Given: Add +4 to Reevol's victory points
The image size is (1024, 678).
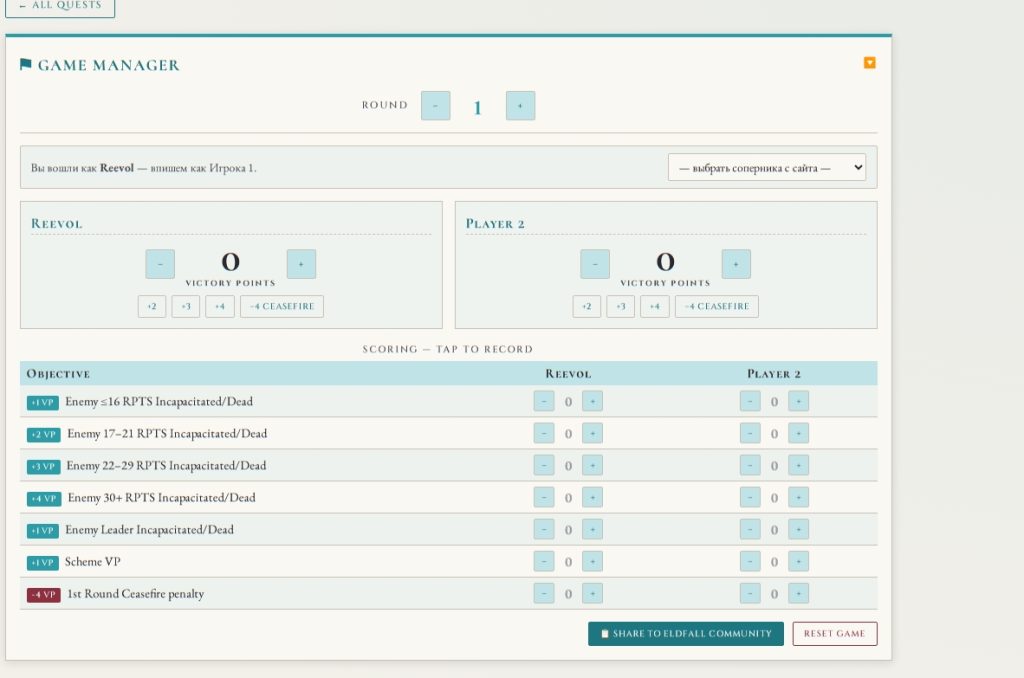Looking at the screenshot, I should coord(219,306).
